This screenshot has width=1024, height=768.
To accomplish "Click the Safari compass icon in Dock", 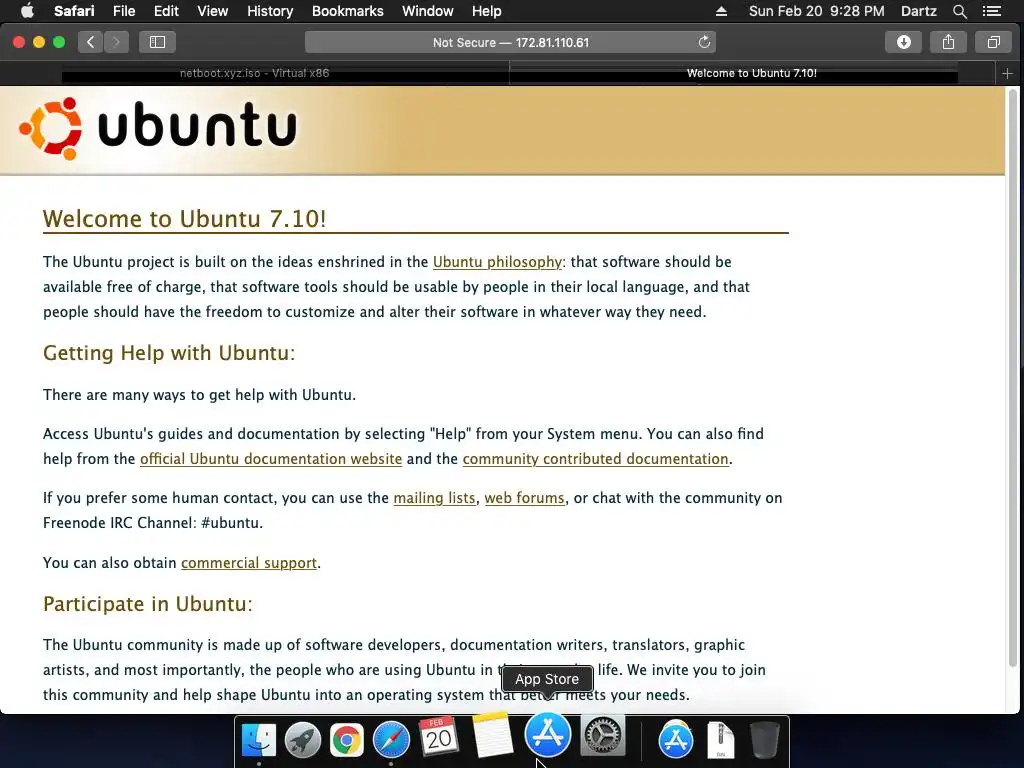I will pos(391,740).
